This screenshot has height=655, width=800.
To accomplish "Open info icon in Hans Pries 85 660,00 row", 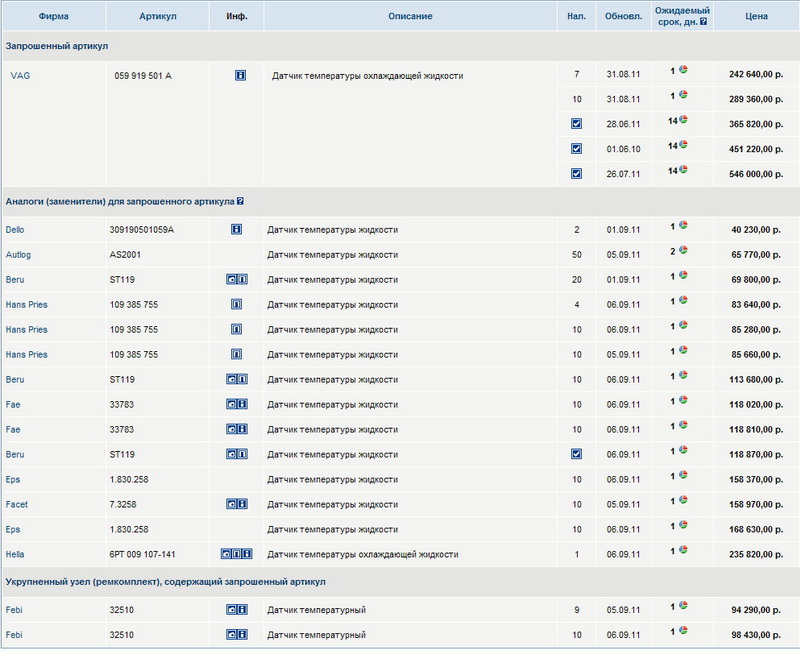I will point(236,355).
